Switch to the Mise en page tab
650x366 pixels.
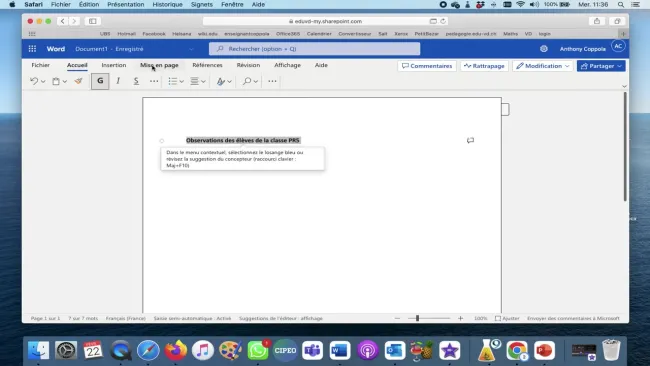pos(159,65)
